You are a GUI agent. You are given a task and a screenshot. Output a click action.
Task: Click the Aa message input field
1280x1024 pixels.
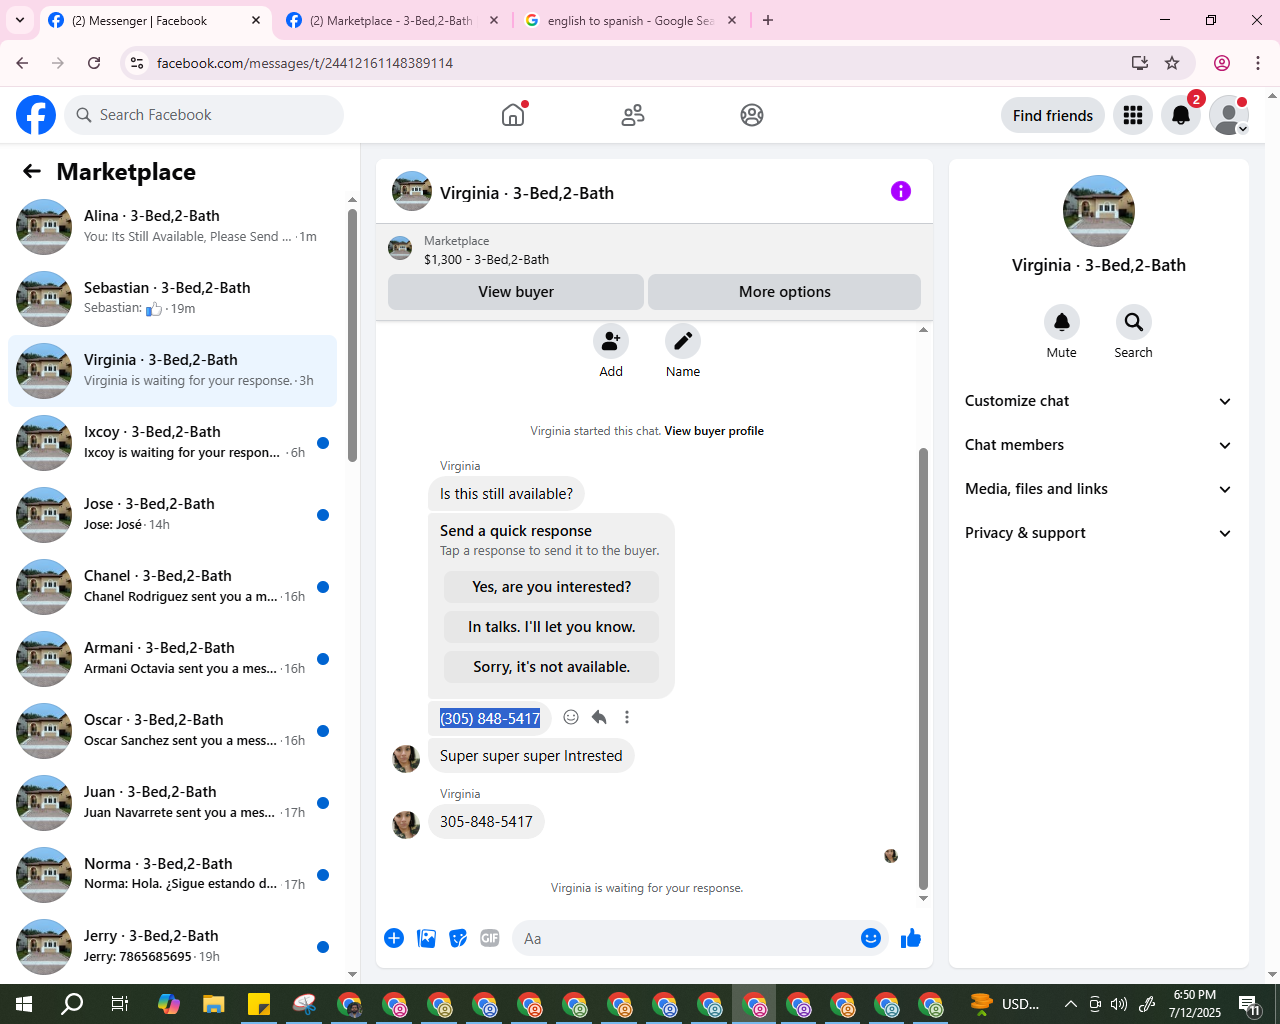(685, 938)
